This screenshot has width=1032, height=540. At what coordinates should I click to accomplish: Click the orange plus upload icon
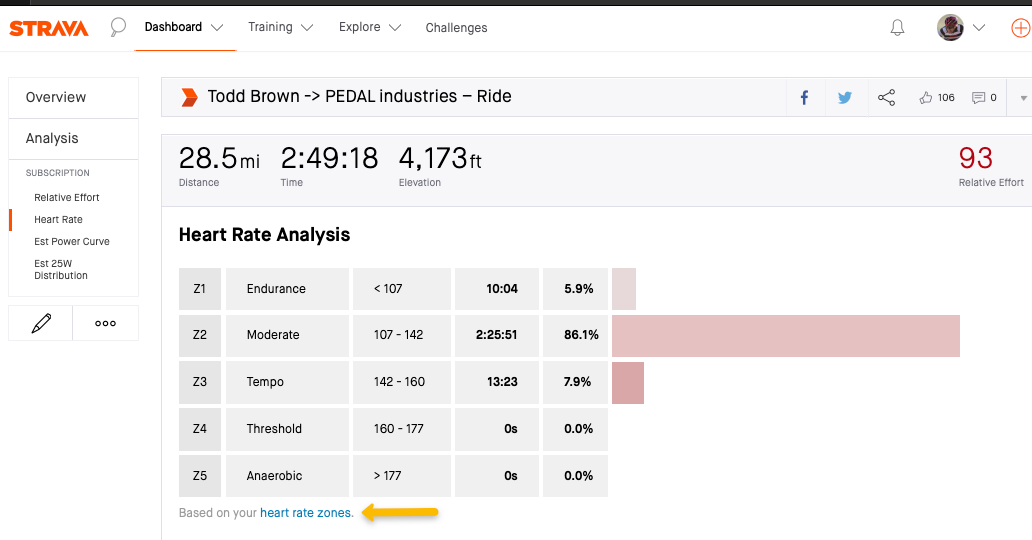pos(1020,28)
